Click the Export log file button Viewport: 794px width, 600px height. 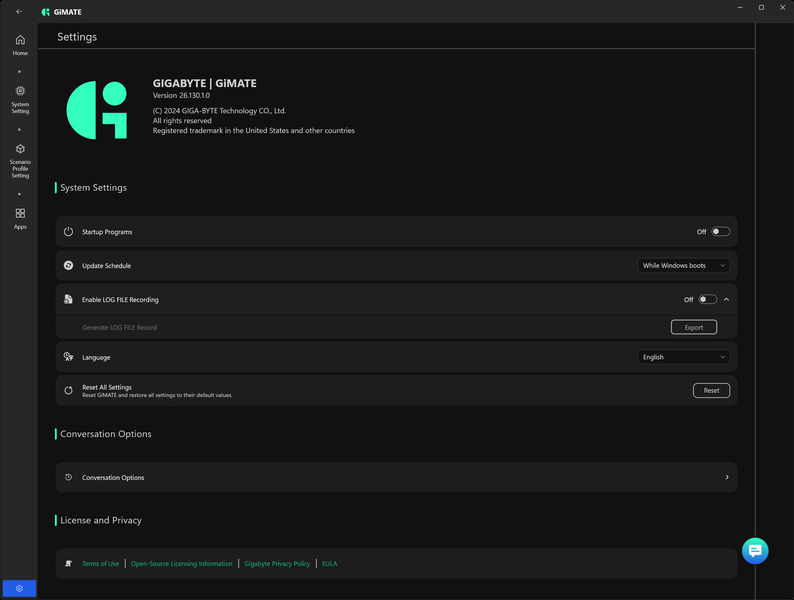click(x=694, y=327)
